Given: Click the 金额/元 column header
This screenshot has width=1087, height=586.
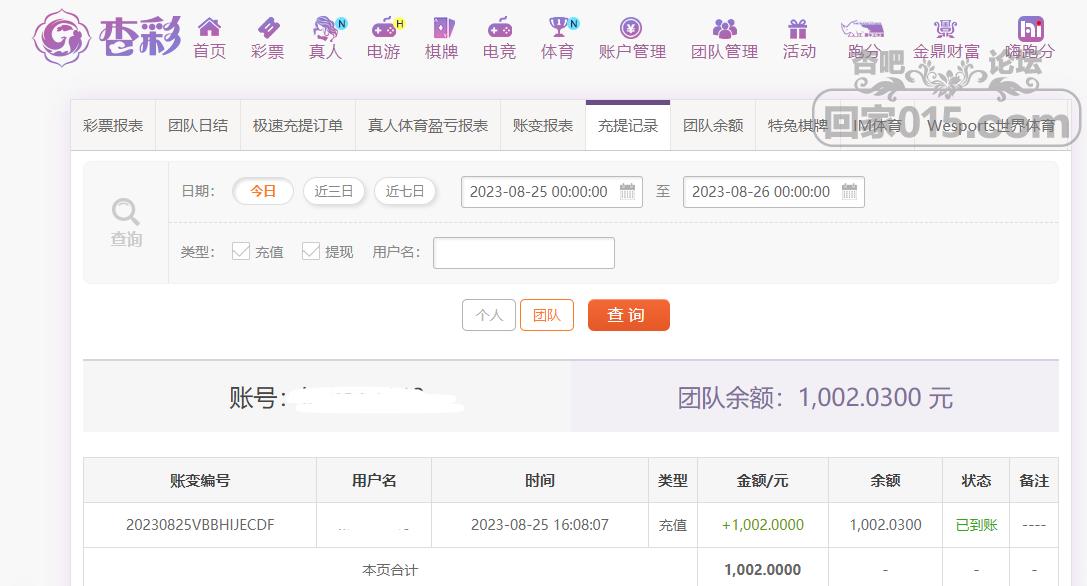Looking at the screenshot, I should click(763, 480).
